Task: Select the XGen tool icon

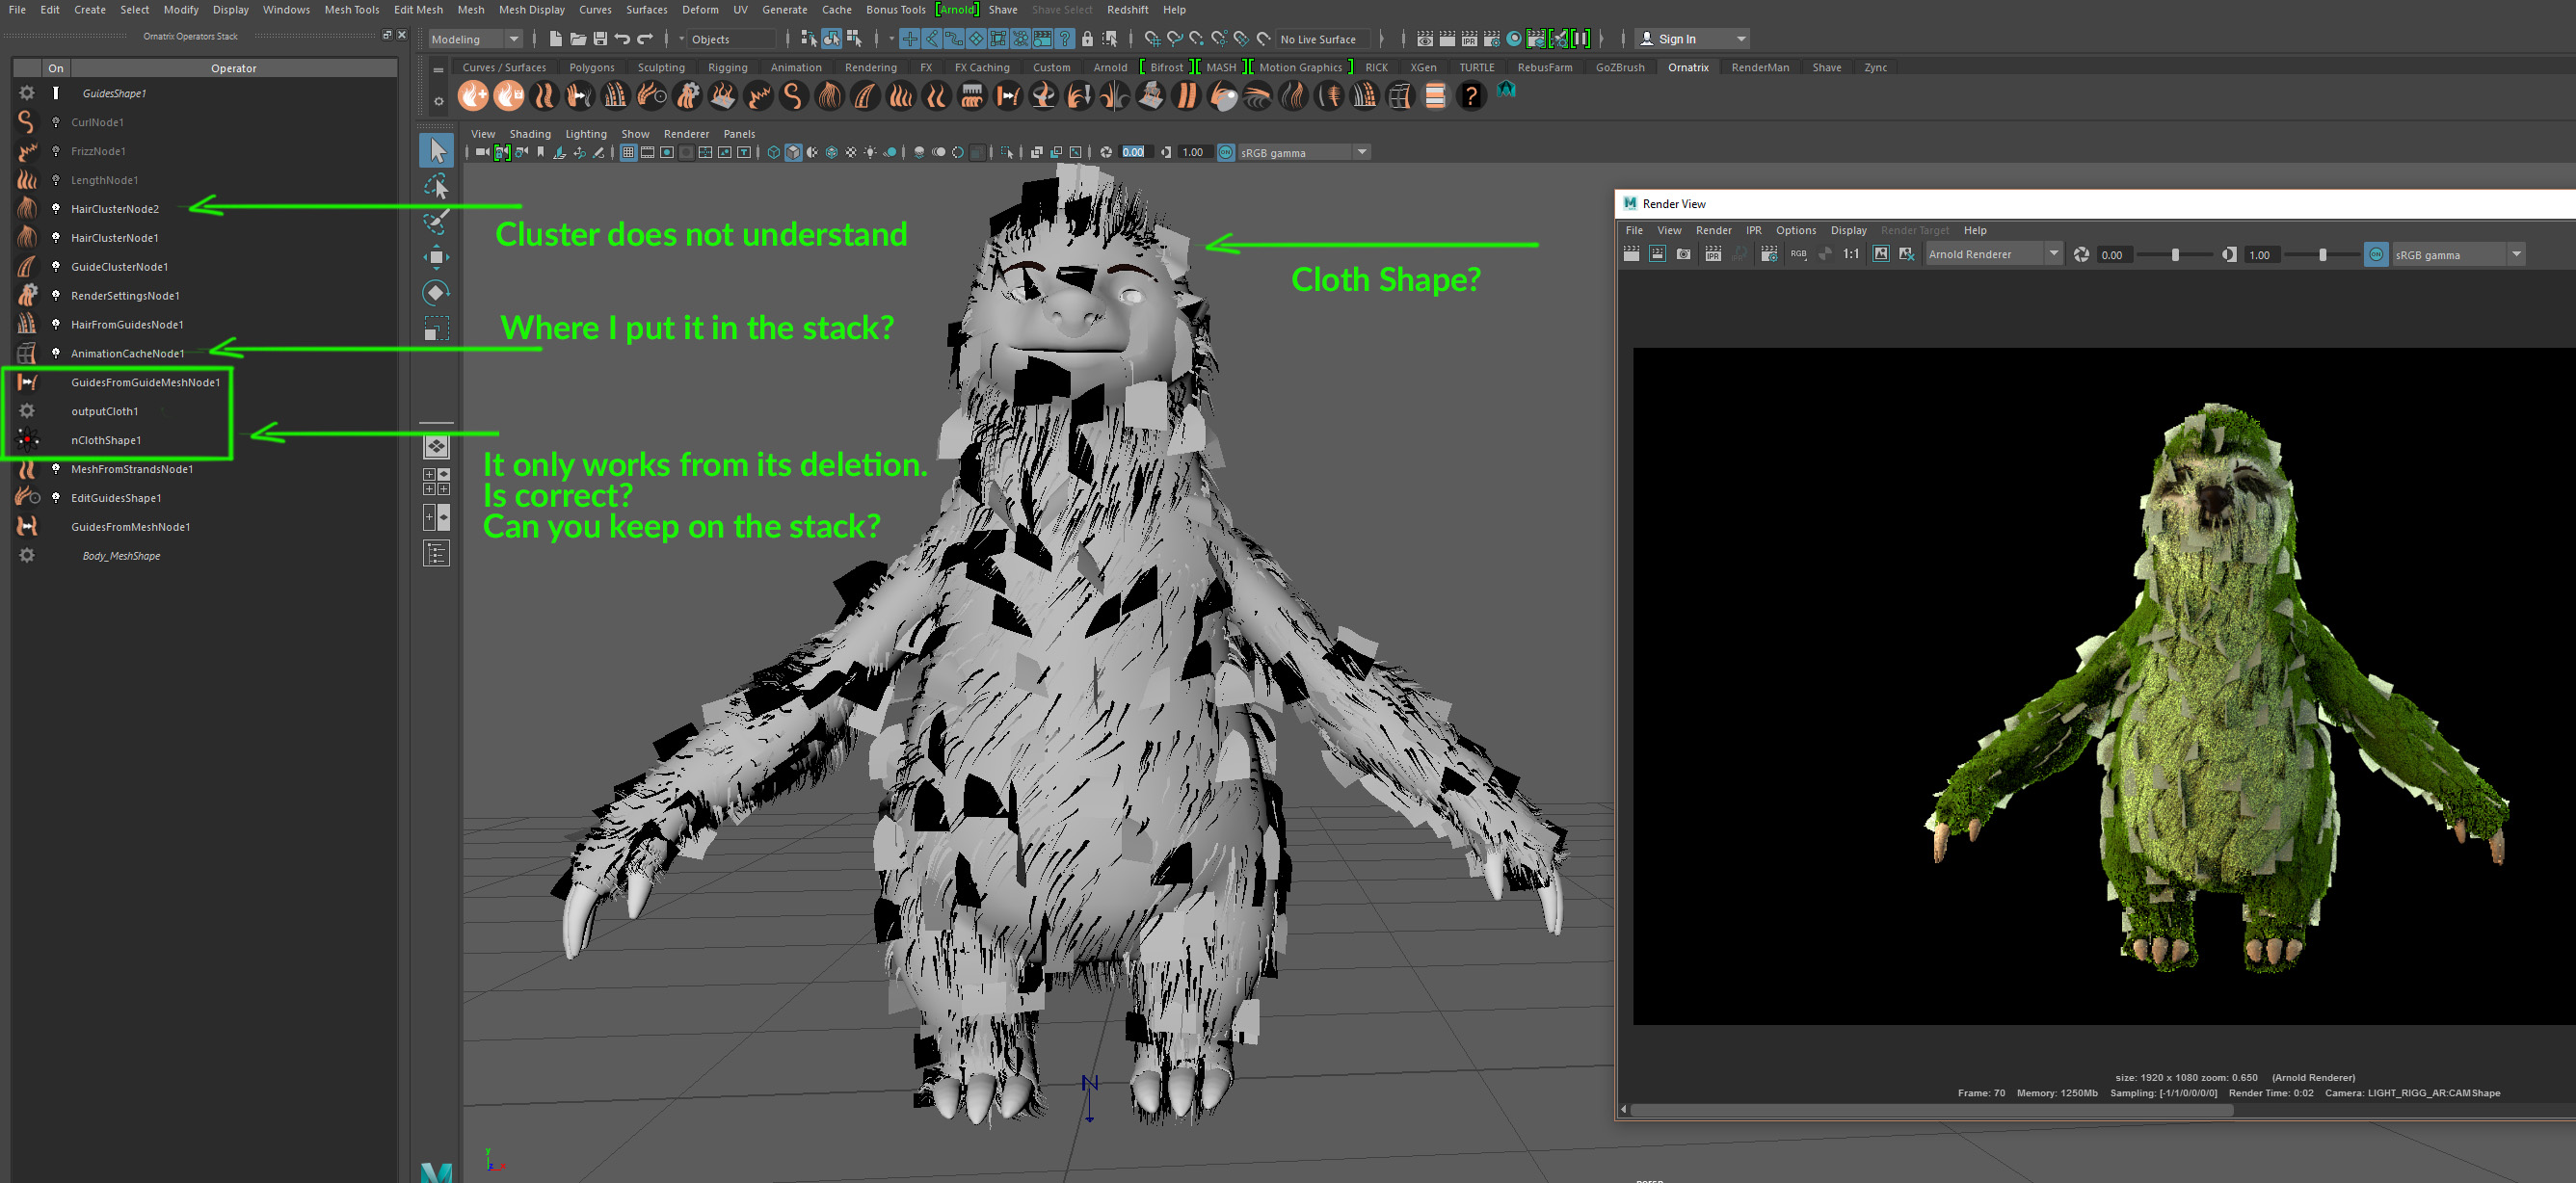Action: [x=1421, y=67]
